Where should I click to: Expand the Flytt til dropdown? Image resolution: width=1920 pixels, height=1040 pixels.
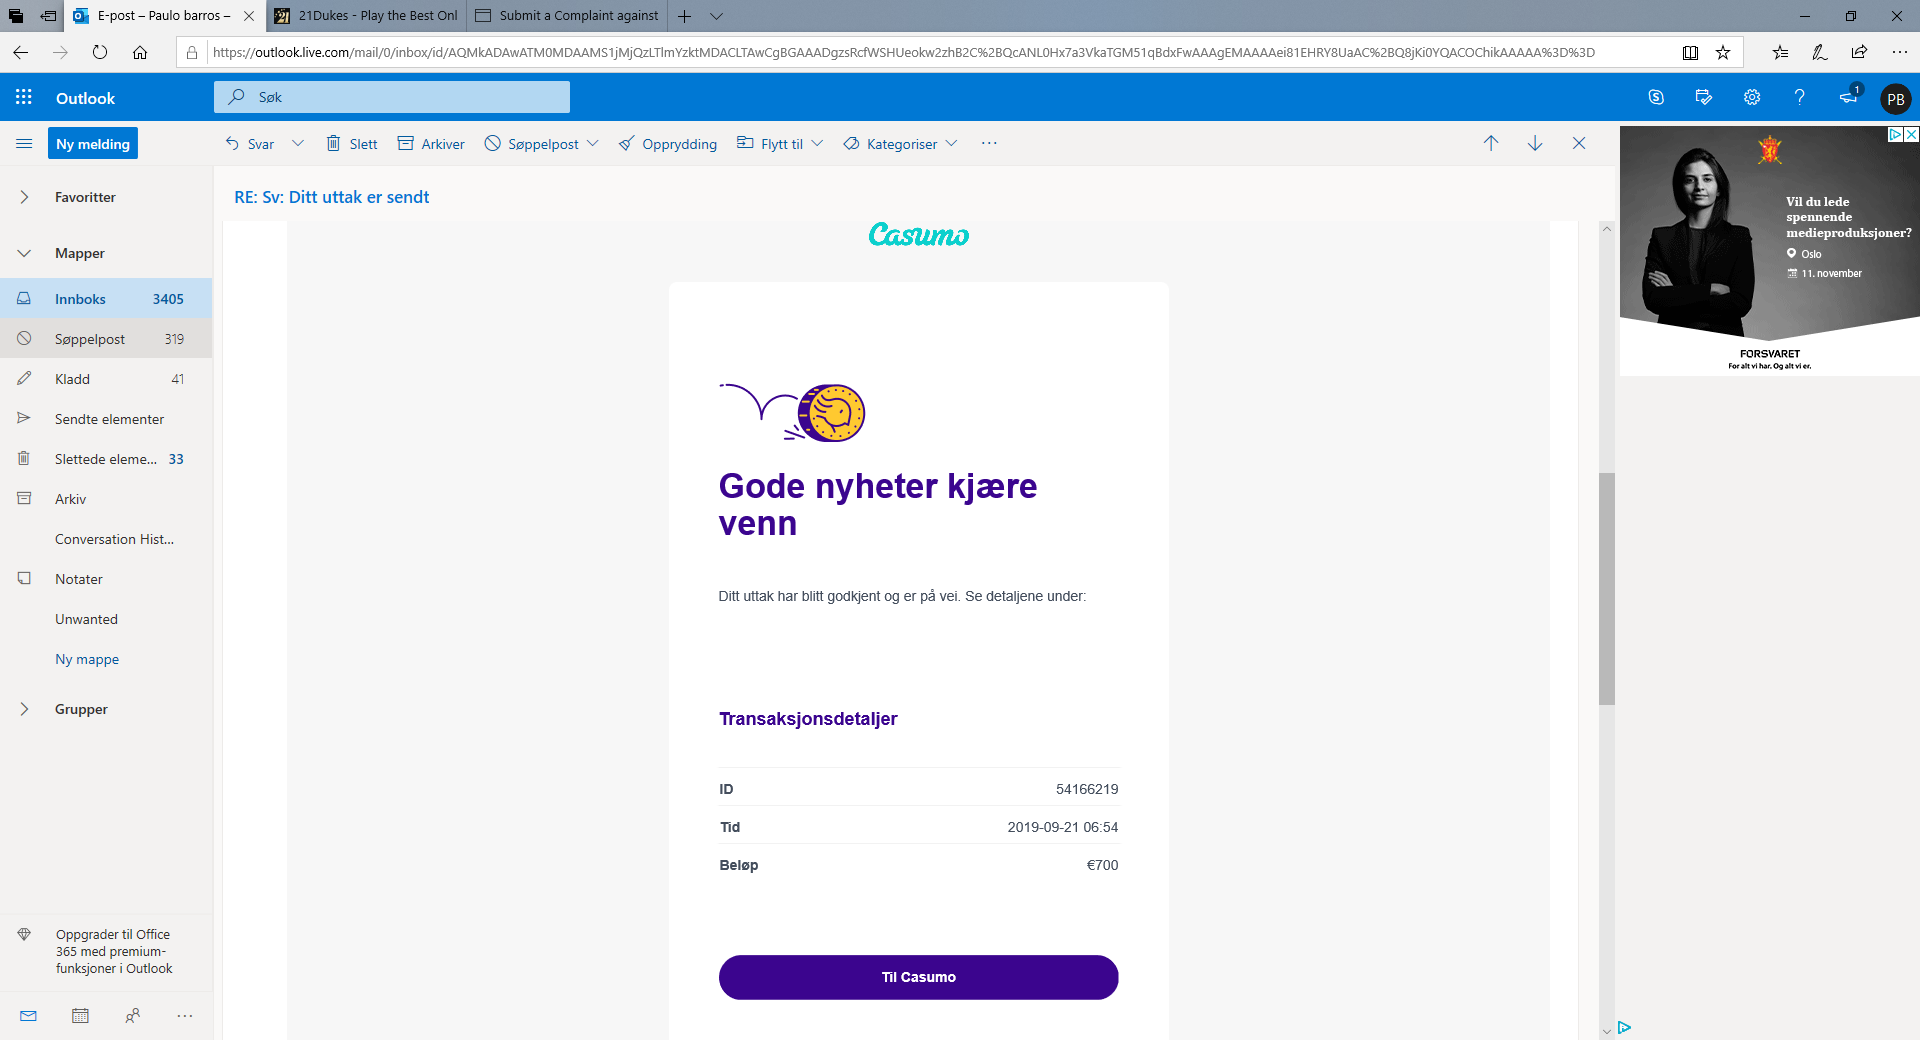817,143
